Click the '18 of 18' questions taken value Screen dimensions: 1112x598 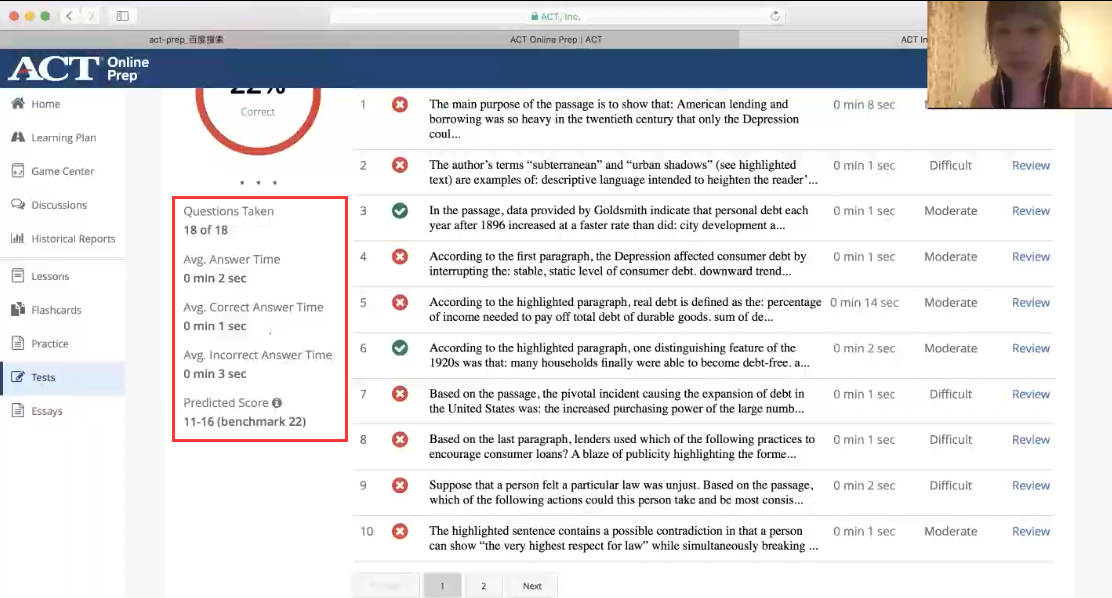206,230
